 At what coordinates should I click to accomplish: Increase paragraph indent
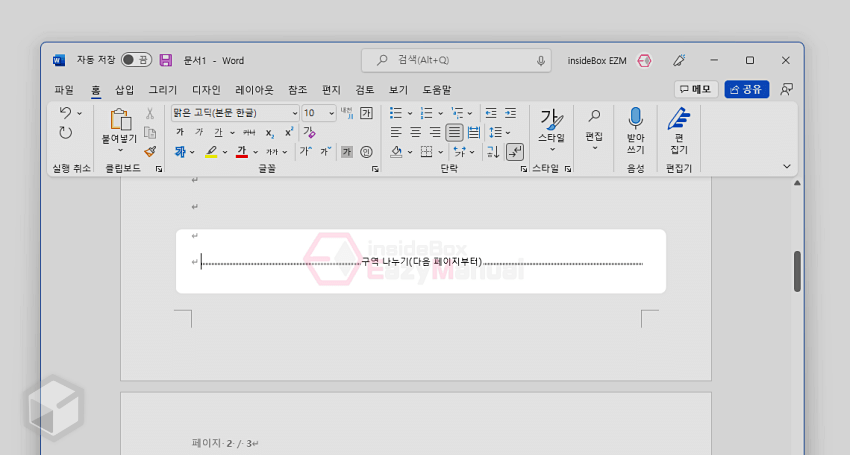[511, 113]
